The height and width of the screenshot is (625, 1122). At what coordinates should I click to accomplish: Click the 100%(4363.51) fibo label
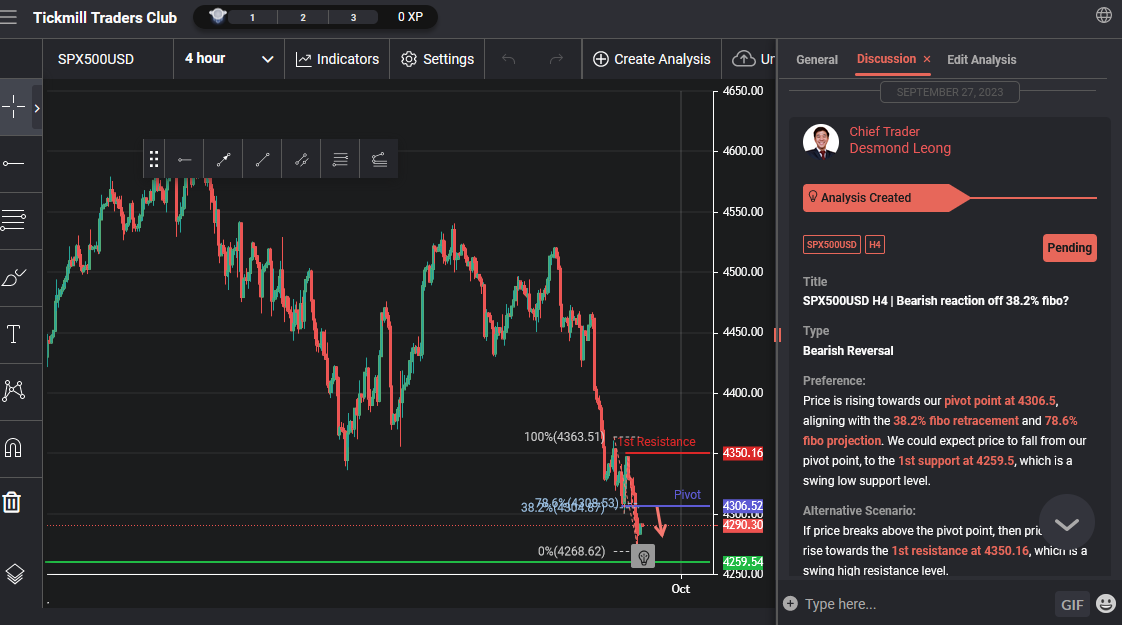(565, 437)
